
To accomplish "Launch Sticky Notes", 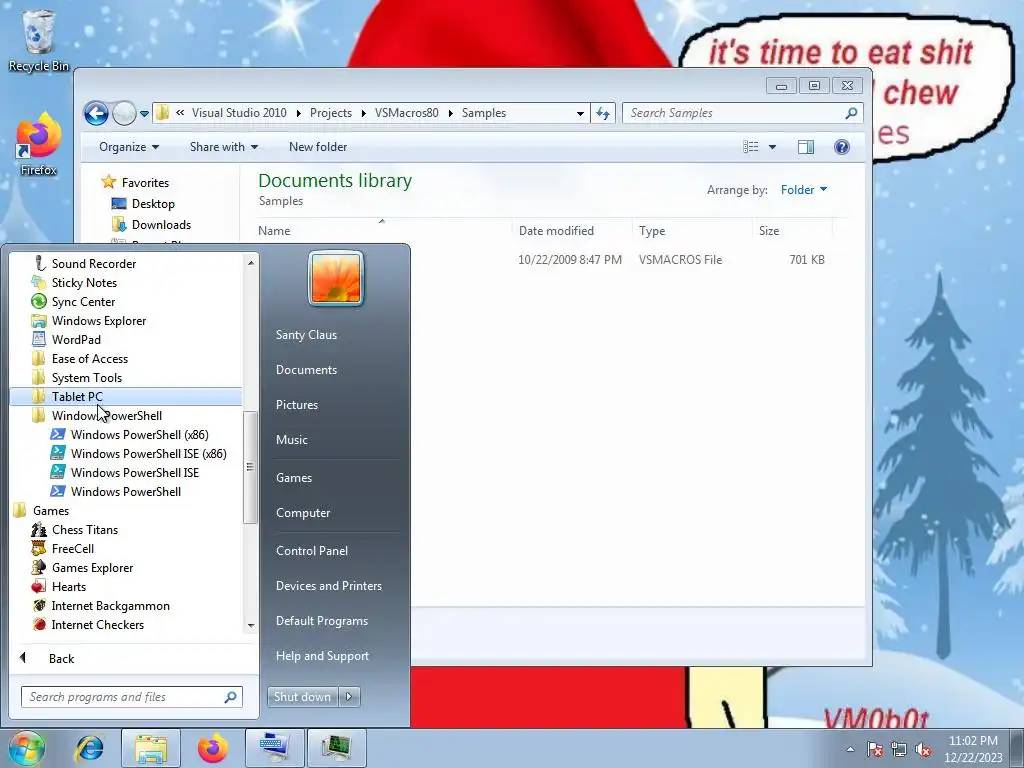I will point(84,283).
